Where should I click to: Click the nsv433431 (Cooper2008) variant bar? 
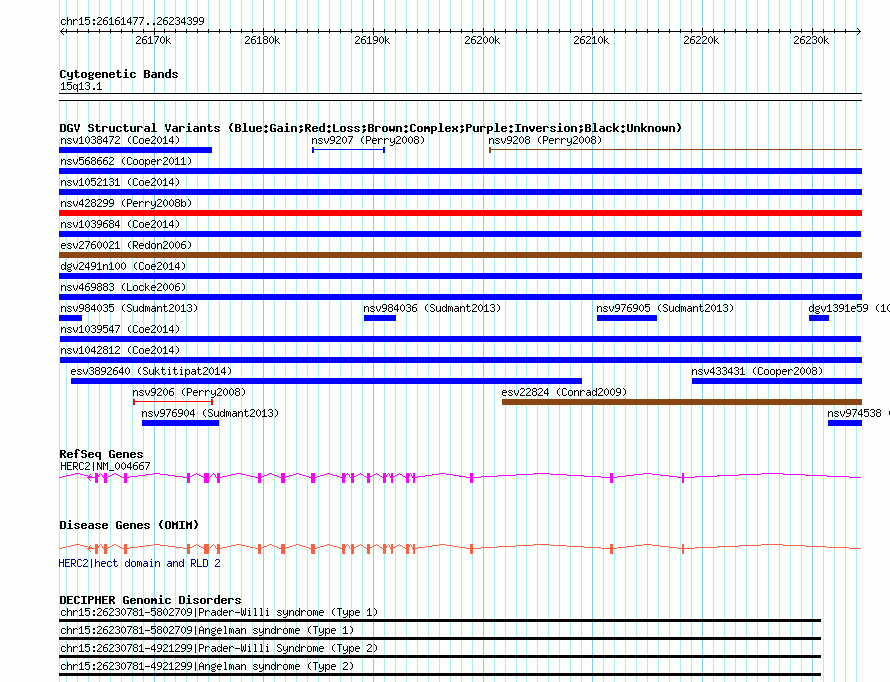tap(775, 381)
